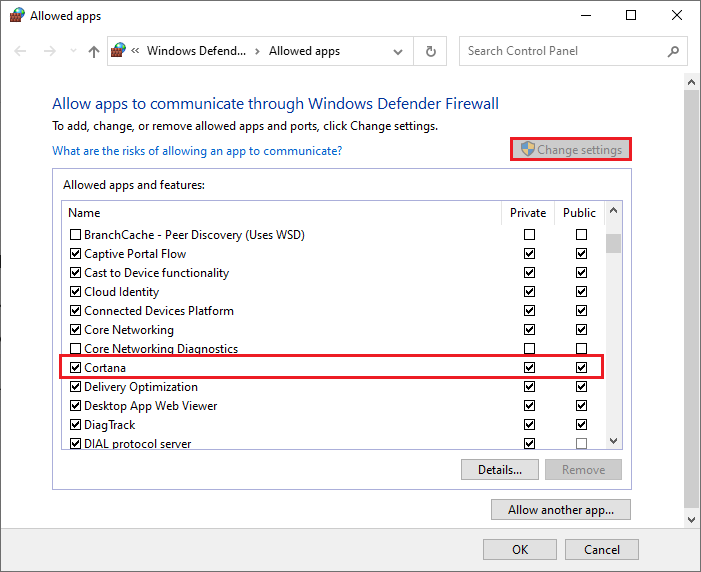Select Windows Defend... breadcrumb segment
This screenshot has height=572, width=701.
point(197,51)
